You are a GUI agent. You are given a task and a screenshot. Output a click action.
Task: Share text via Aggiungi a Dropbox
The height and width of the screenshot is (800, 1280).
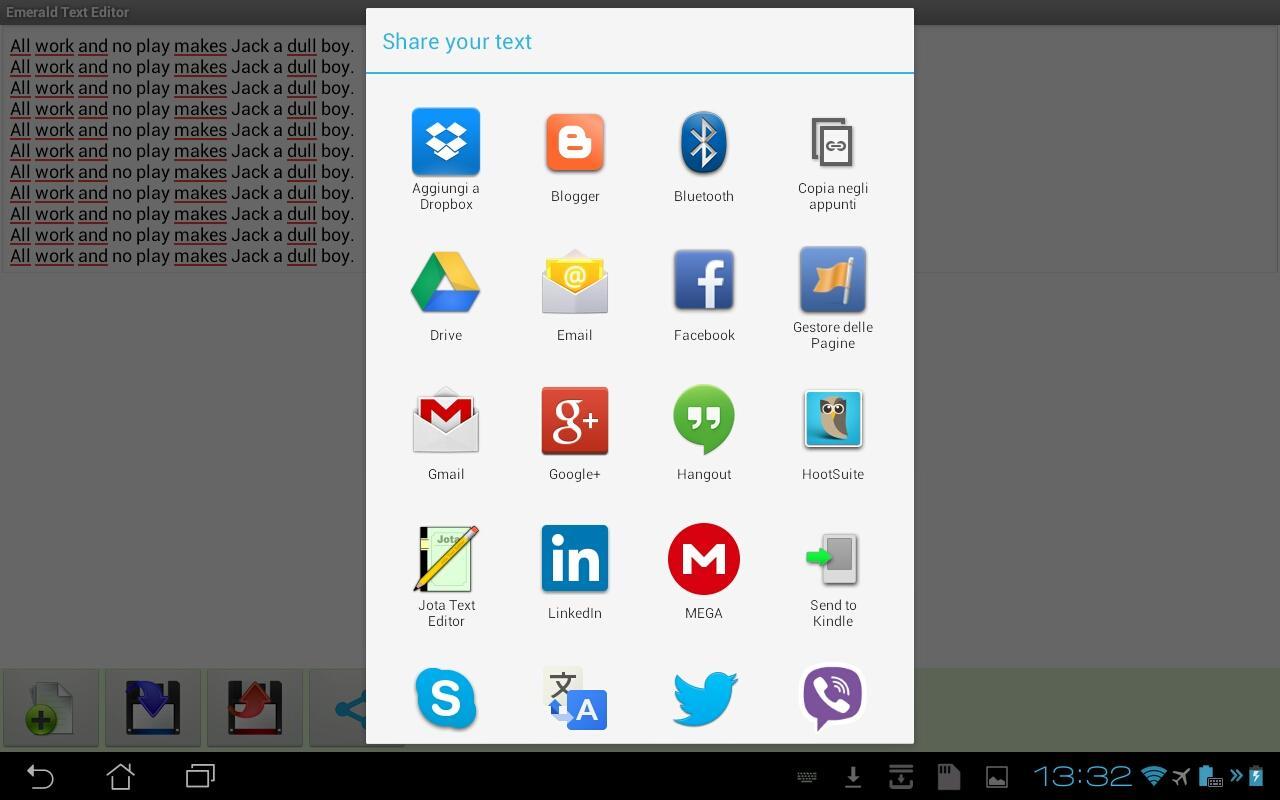pyautogui.click(x=446, y=160)
